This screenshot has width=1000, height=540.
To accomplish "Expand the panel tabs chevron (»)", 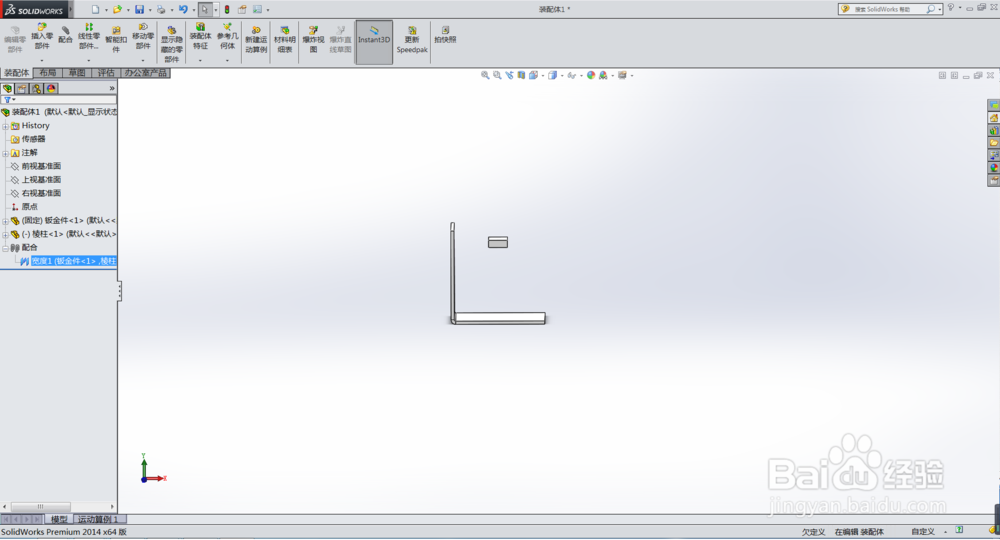I will click(112, 89).
